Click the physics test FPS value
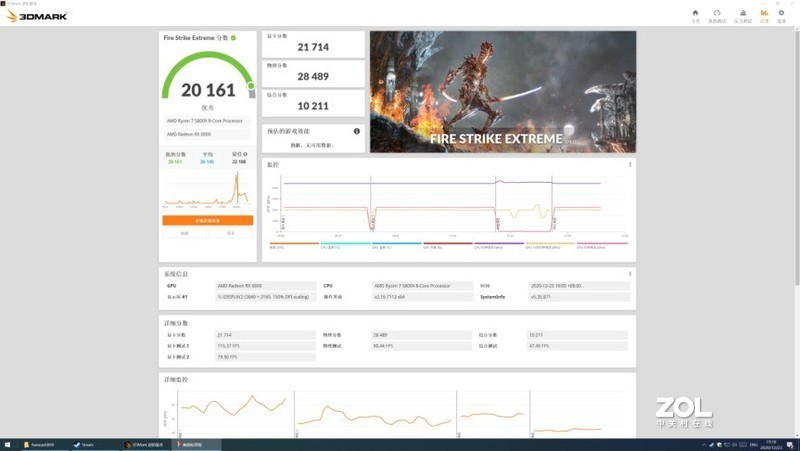Viewport: 800px width, 451px height. 421,346
